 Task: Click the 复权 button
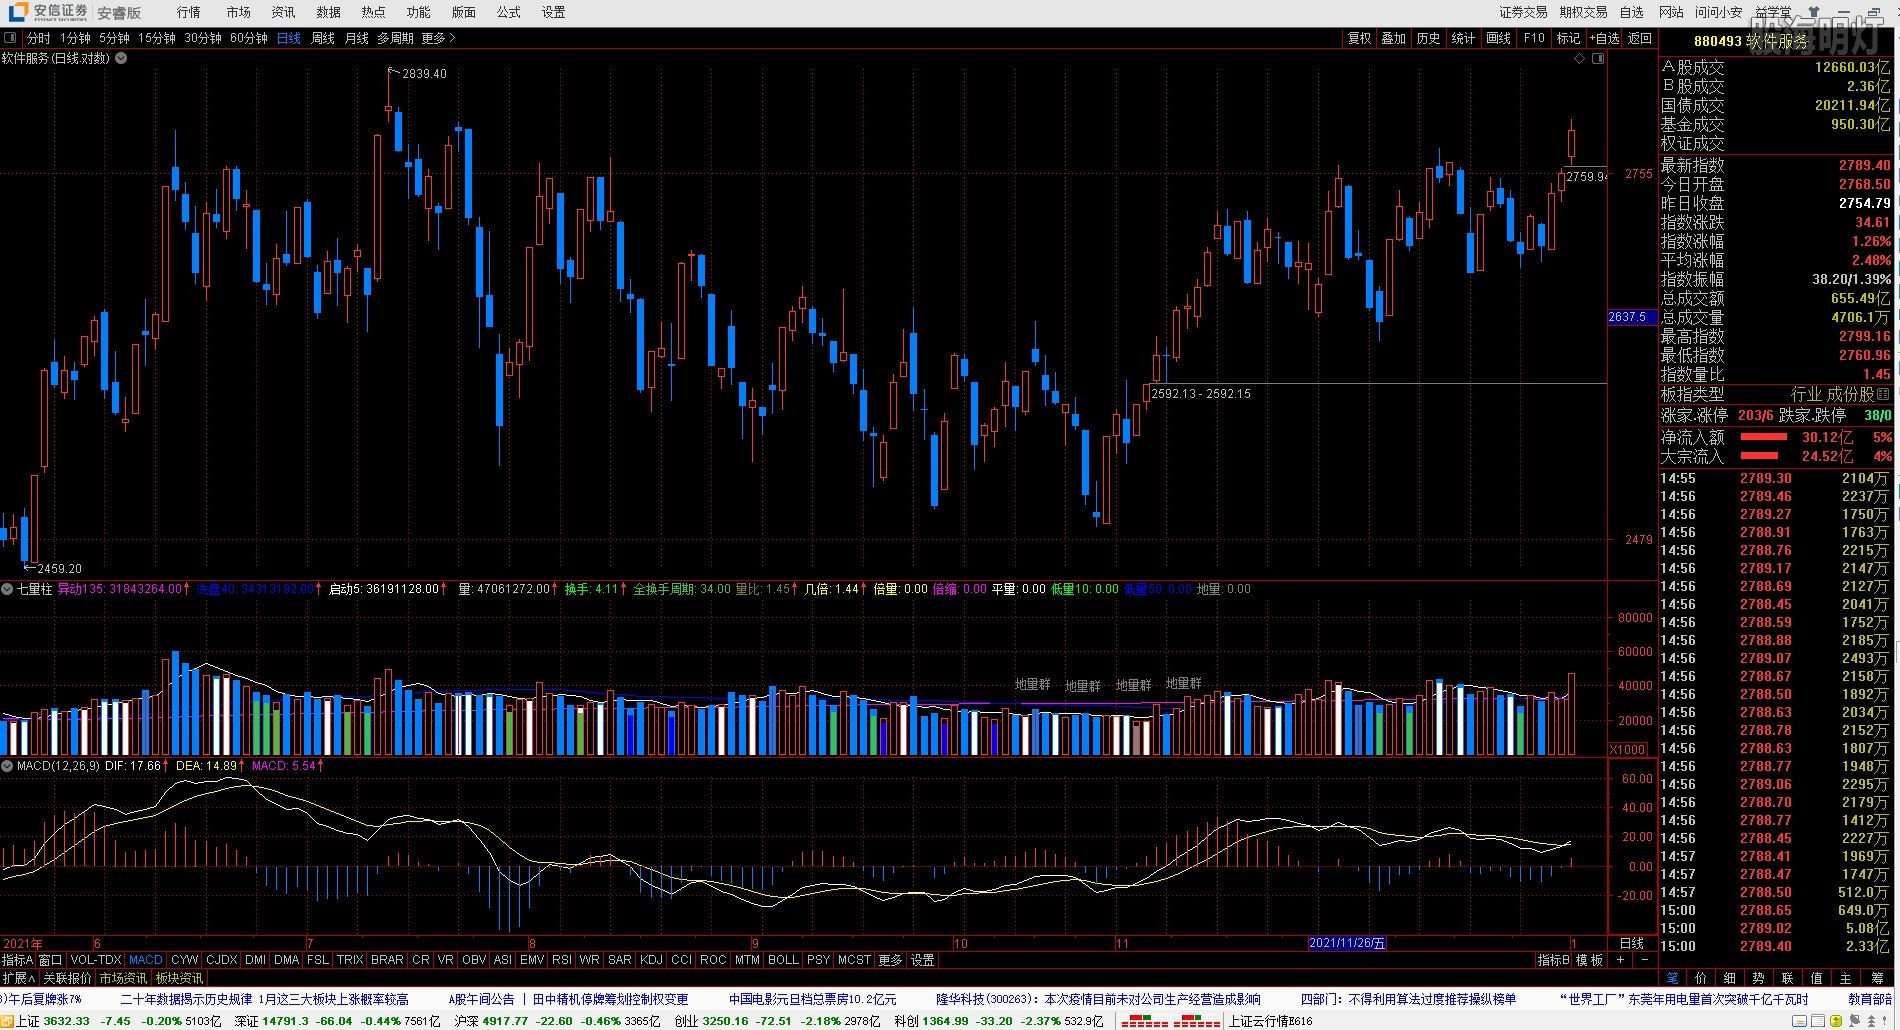(x=1359, y=38)
